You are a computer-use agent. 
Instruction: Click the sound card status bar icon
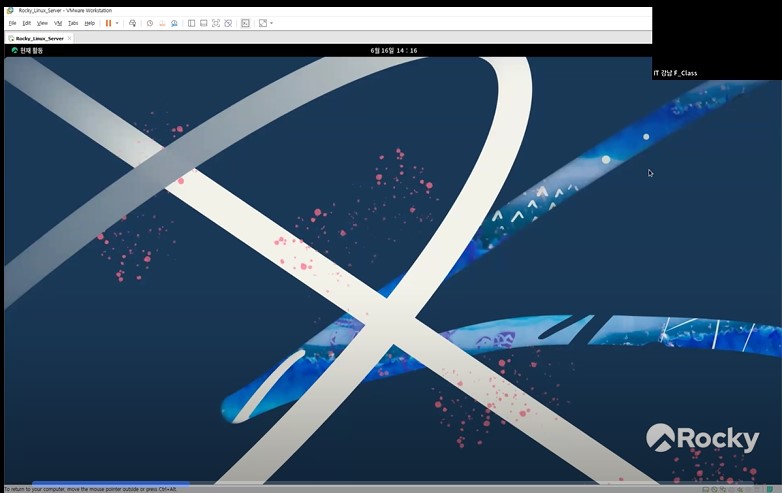[740, 490]
